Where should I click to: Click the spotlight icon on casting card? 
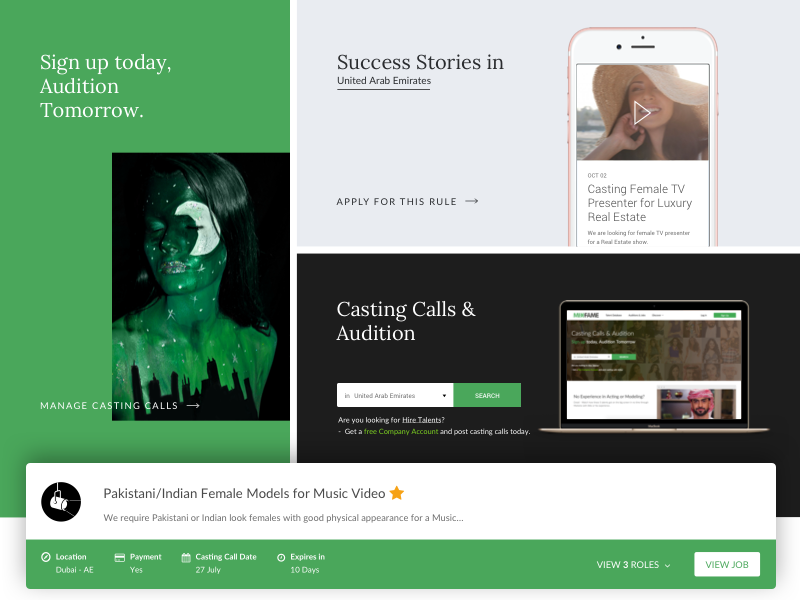click(x=61, y=502)
